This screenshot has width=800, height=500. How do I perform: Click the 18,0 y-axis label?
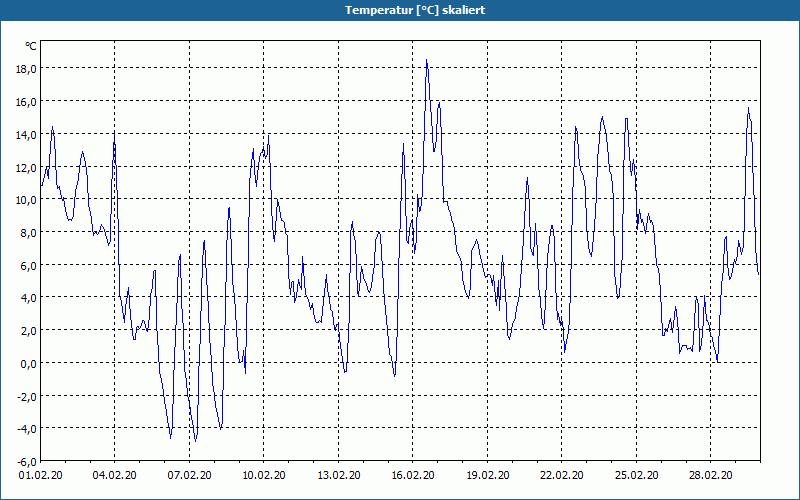[26, 69]
